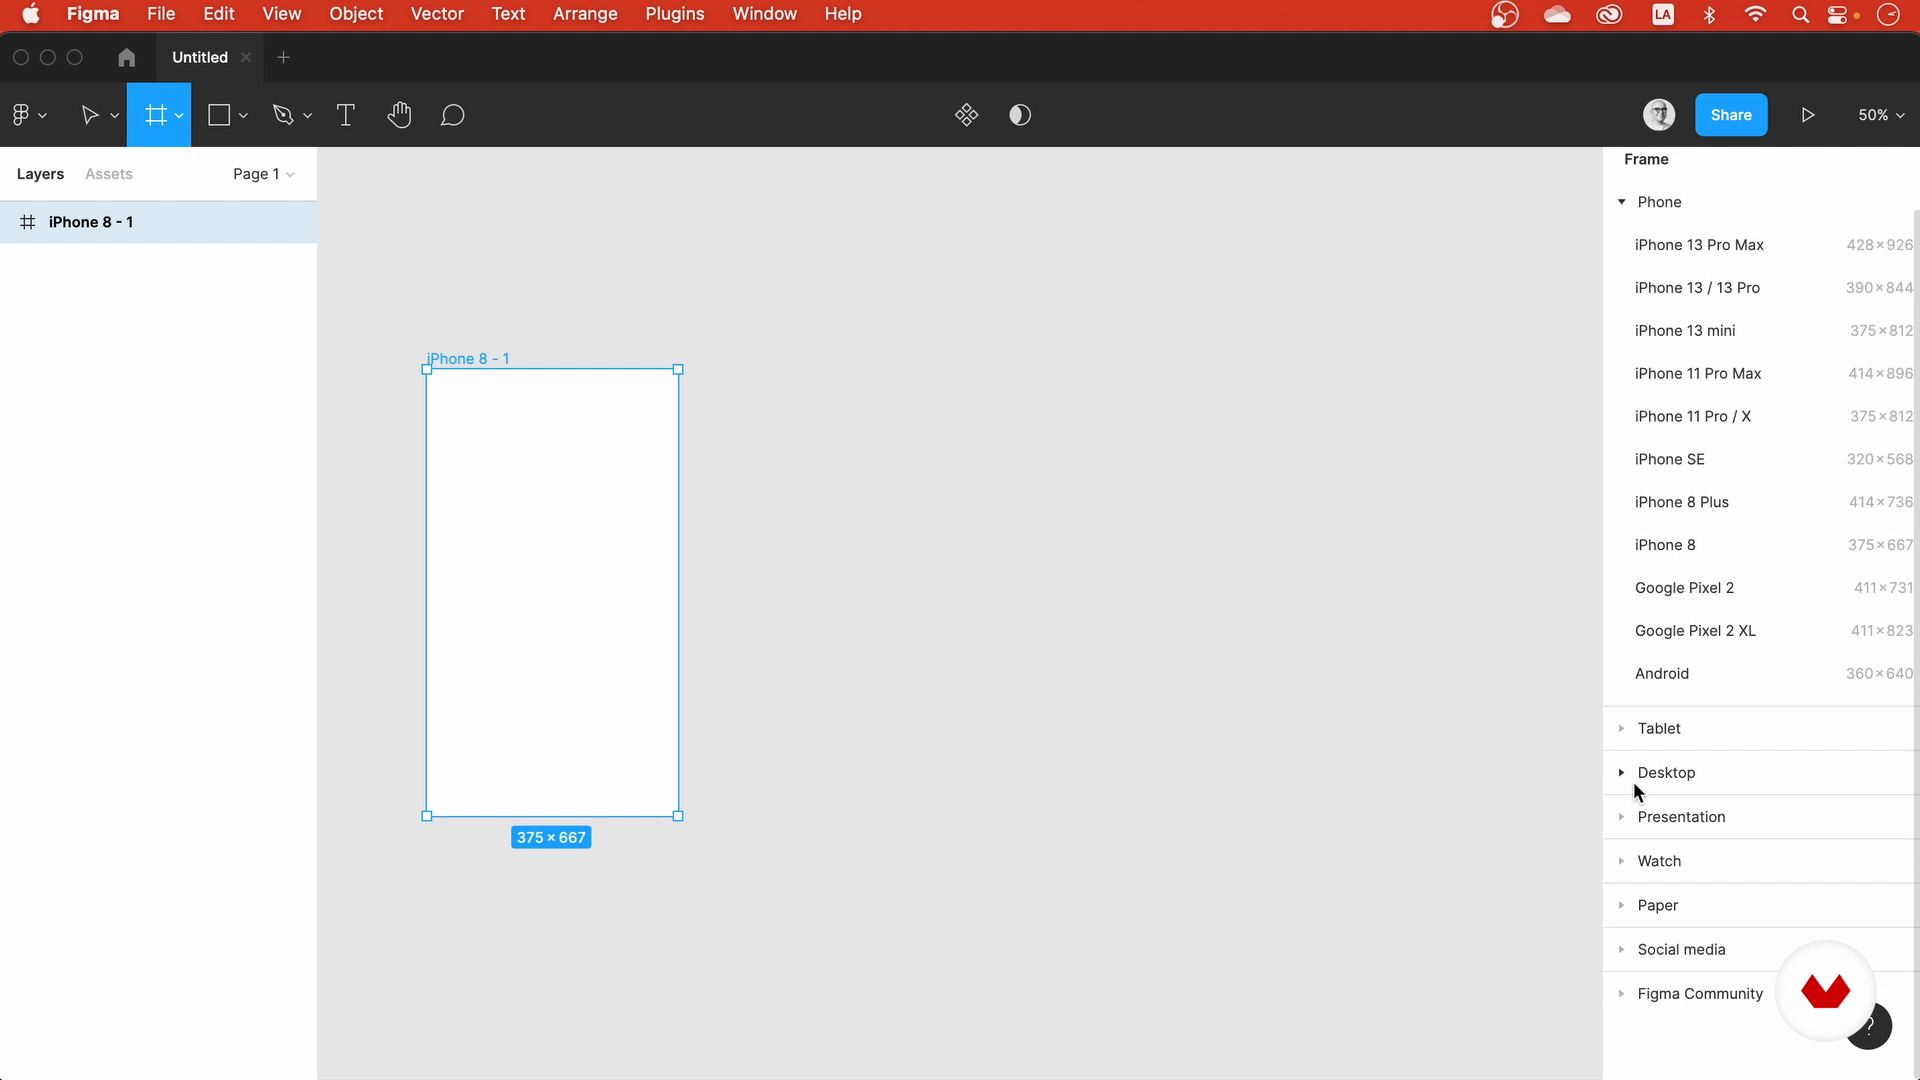
Task: Add a new tab with plus icon
Action: (283, 58)
